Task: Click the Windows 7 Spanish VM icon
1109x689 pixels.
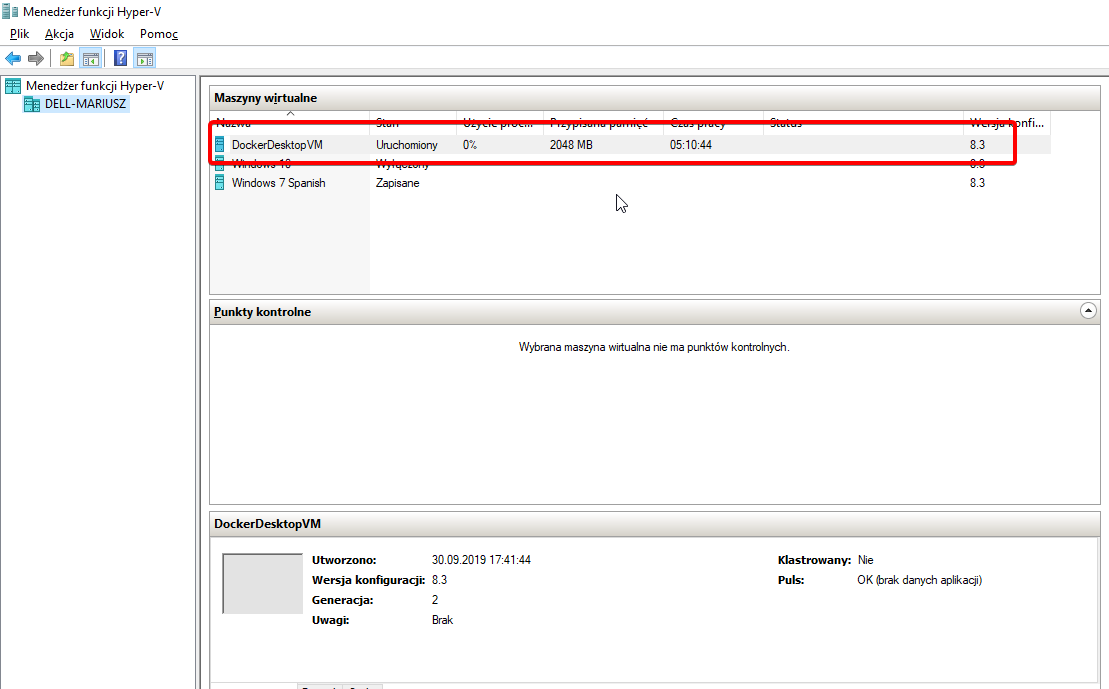Action: point(220,183)
